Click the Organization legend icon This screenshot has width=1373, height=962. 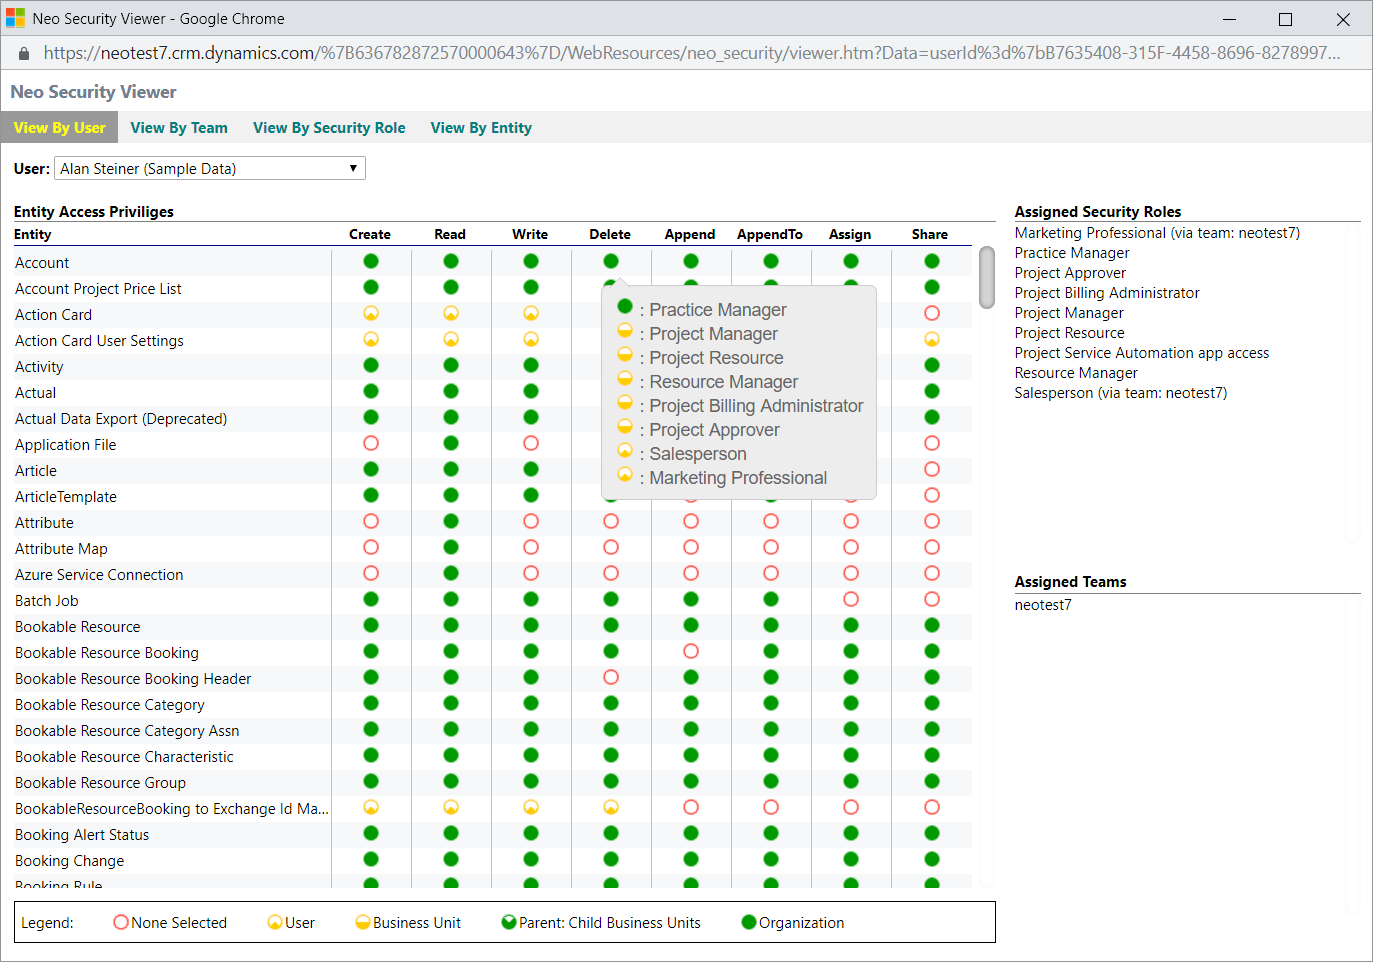click(749, 922)
